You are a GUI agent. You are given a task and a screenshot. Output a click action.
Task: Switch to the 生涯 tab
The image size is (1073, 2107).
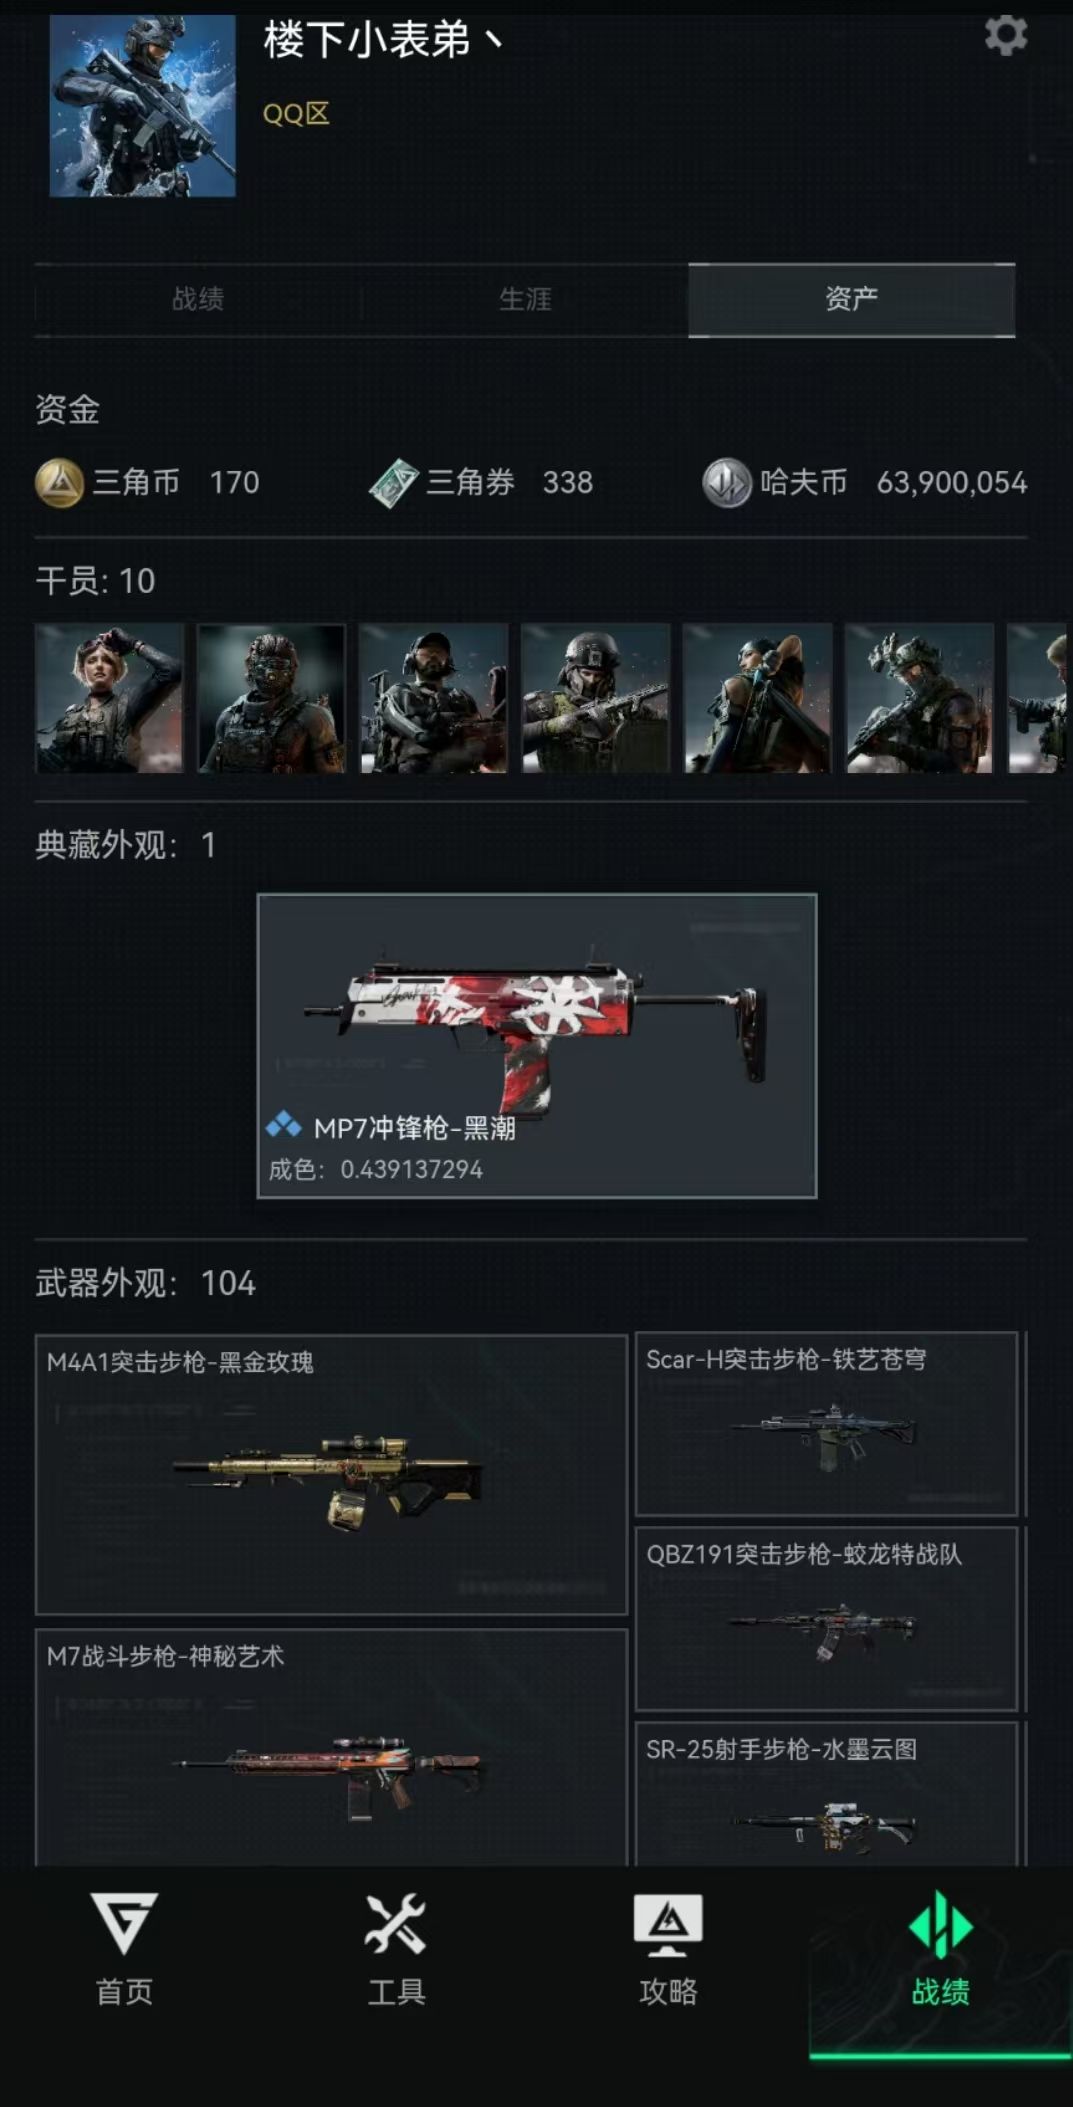(525, 299)
